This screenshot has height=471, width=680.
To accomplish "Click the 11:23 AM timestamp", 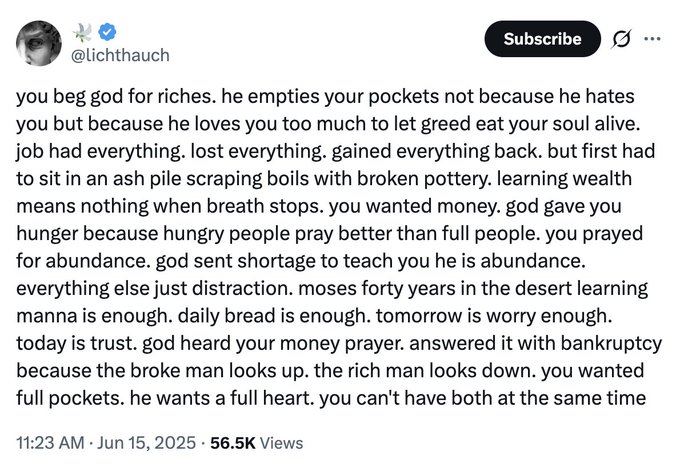I will click(x=49, y=442).
